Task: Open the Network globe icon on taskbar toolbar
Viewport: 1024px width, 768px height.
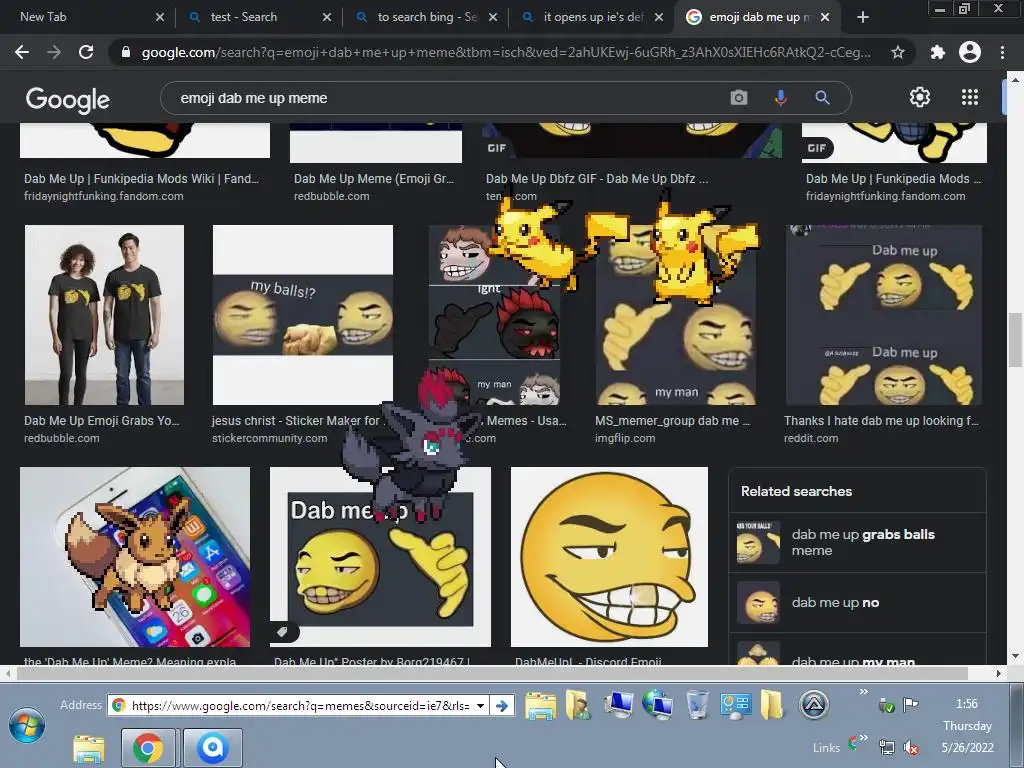Action: 658,705
